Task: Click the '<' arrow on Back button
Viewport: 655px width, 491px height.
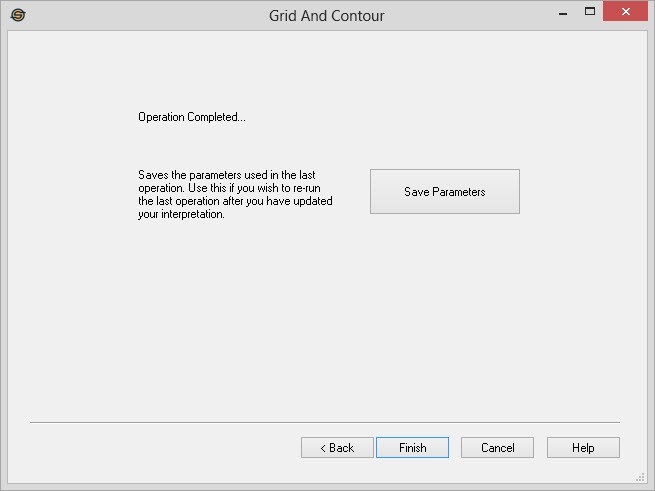Action: 323,448
